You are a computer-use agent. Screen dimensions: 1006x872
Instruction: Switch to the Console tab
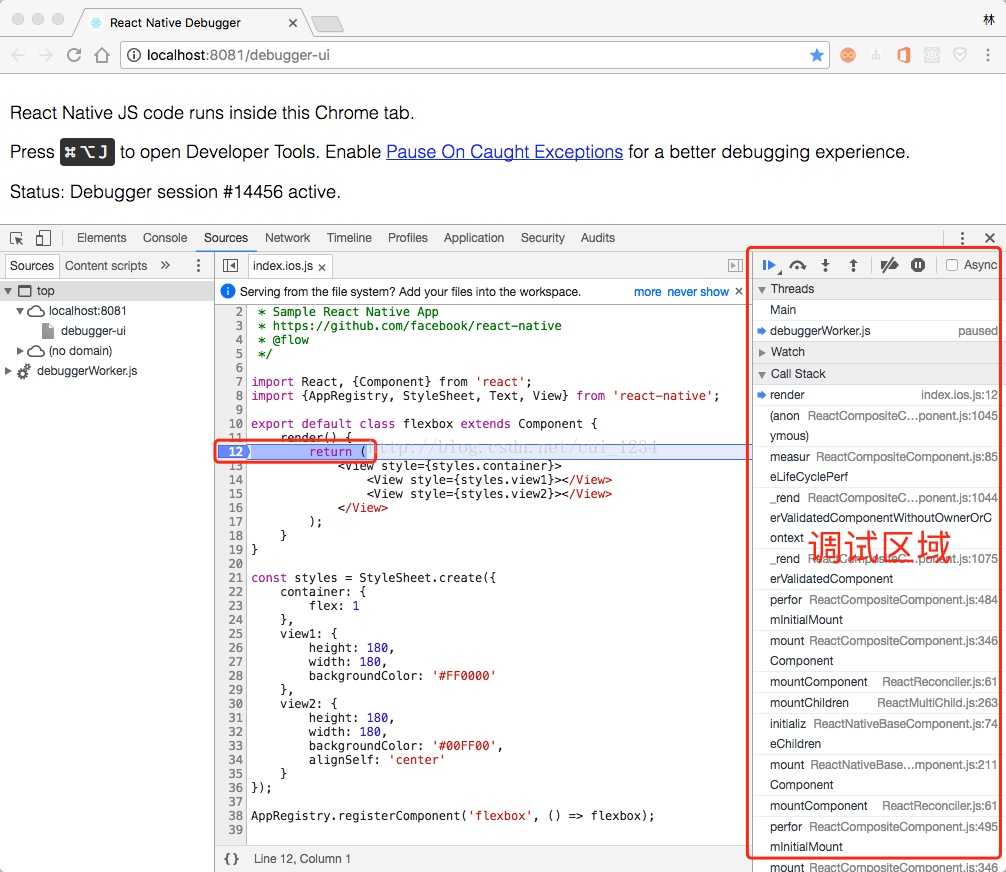(x=165, y=238)
